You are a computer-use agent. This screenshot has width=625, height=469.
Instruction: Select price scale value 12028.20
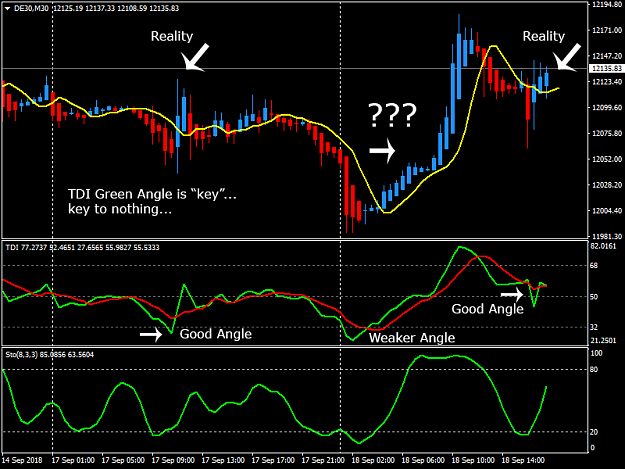click(x=607, y=185)
